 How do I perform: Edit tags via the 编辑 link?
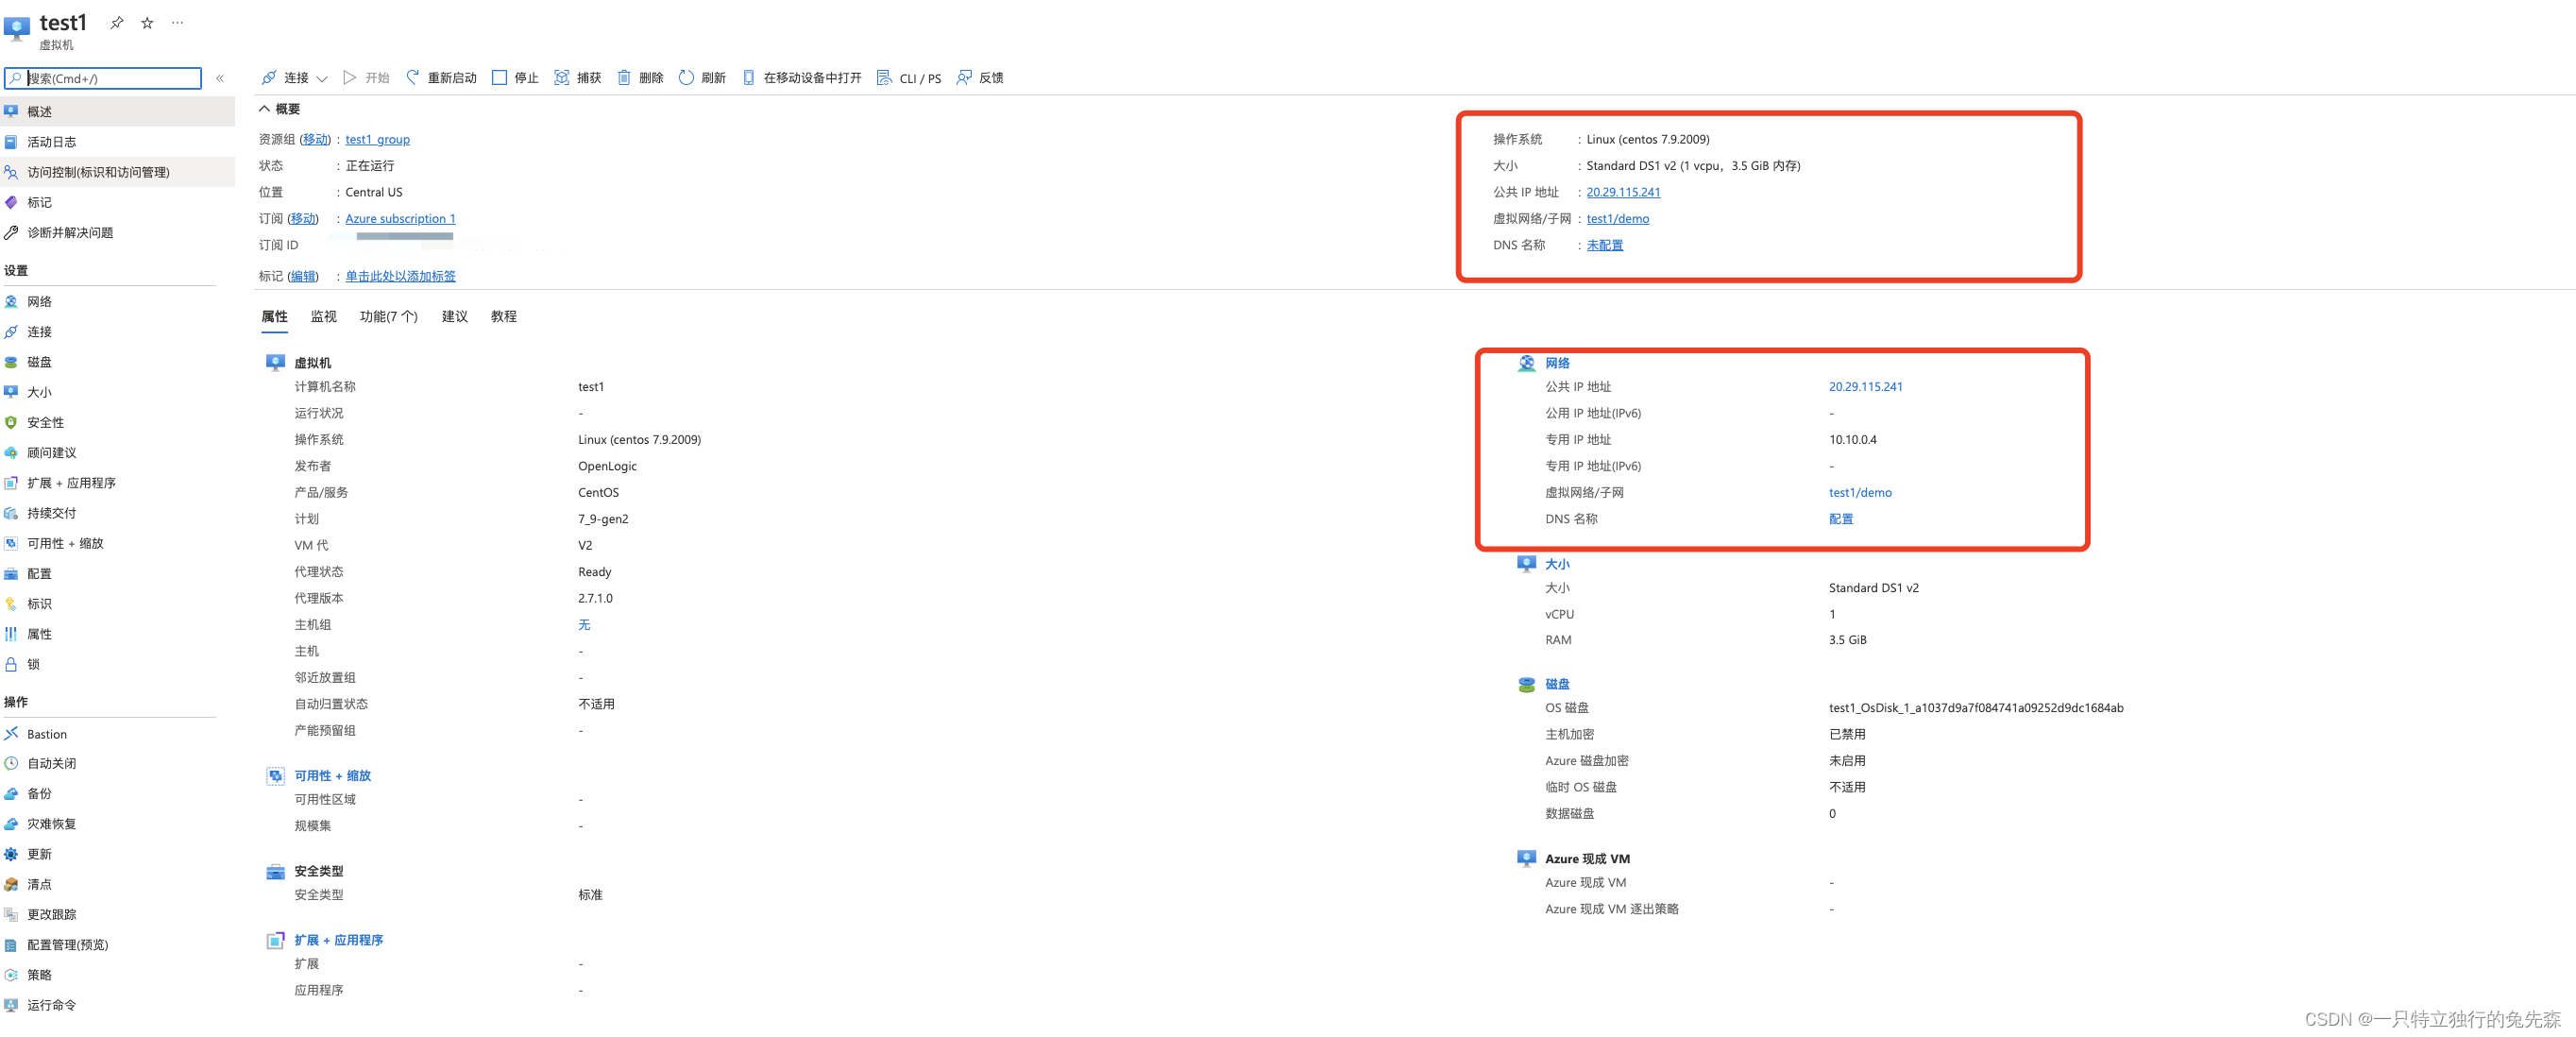pos(303,276)
